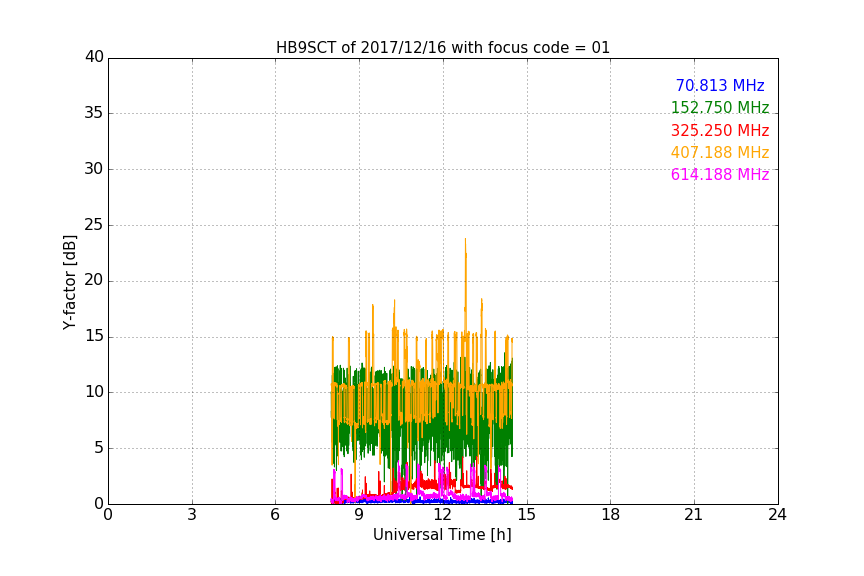
Task: Select the 152.750 MHz legend label
Action: 720,107
